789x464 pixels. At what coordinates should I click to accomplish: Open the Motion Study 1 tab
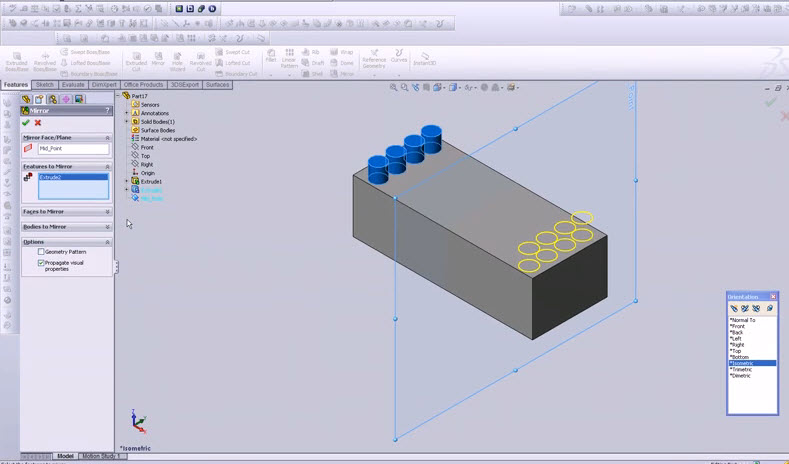point(102,456)
